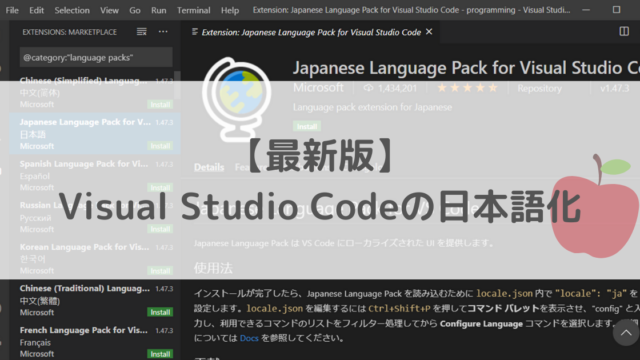Select Korean Language Pack list entry
Image resolution: width=640 pixels, height=360 pixels.
95,259
